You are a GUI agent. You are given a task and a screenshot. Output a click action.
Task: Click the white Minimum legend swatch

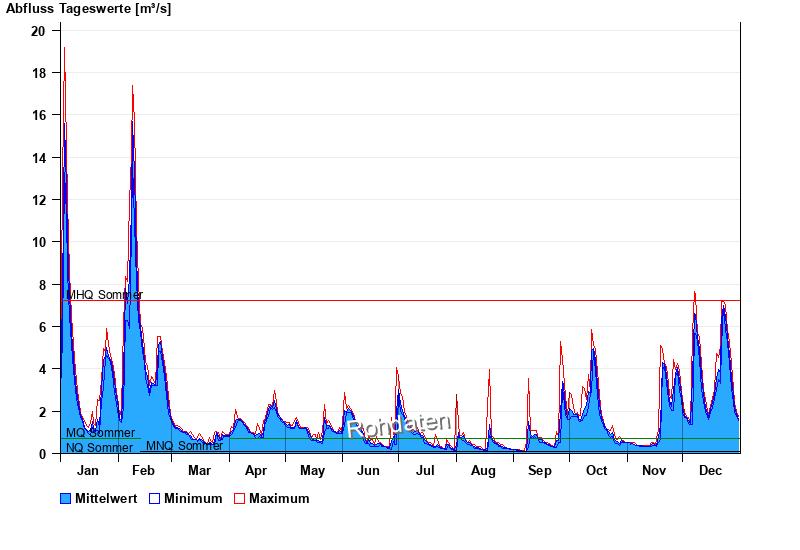pyautogui.click(x=155, y=499)
